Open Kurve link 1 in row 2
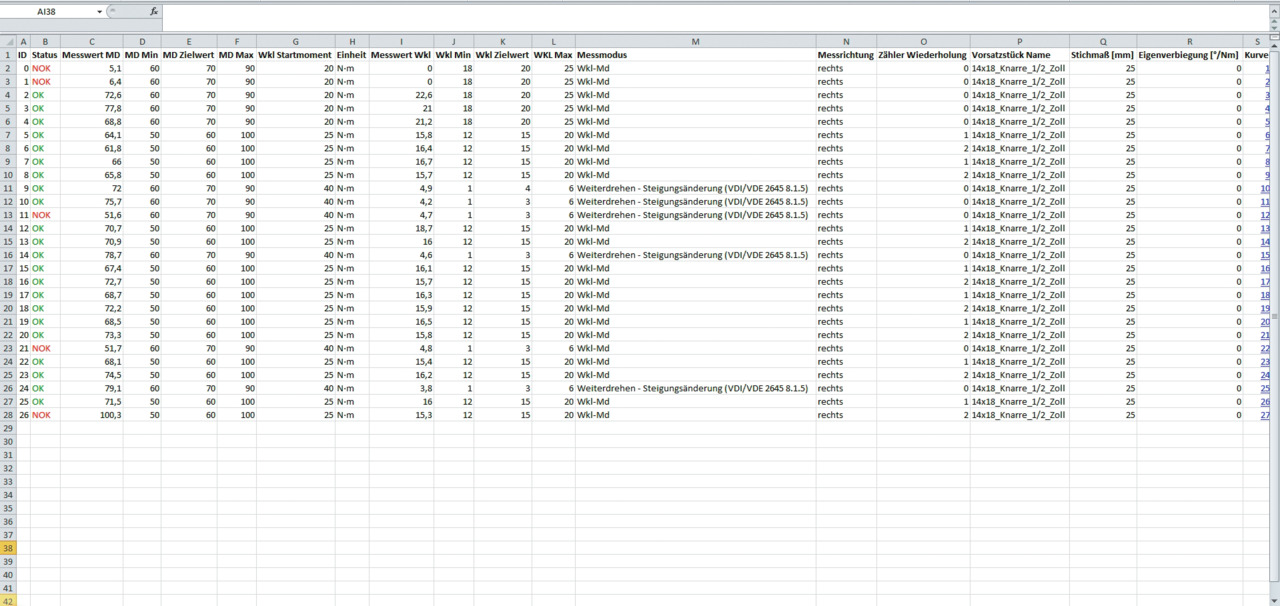 tap(1267, 69)
